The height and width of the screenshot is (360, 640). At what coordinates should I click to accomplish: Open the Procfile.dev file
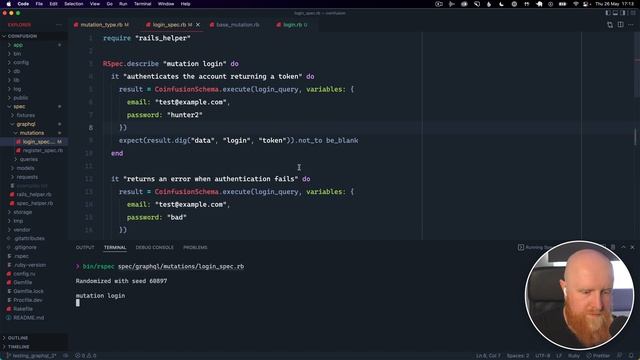coord(27,300)
